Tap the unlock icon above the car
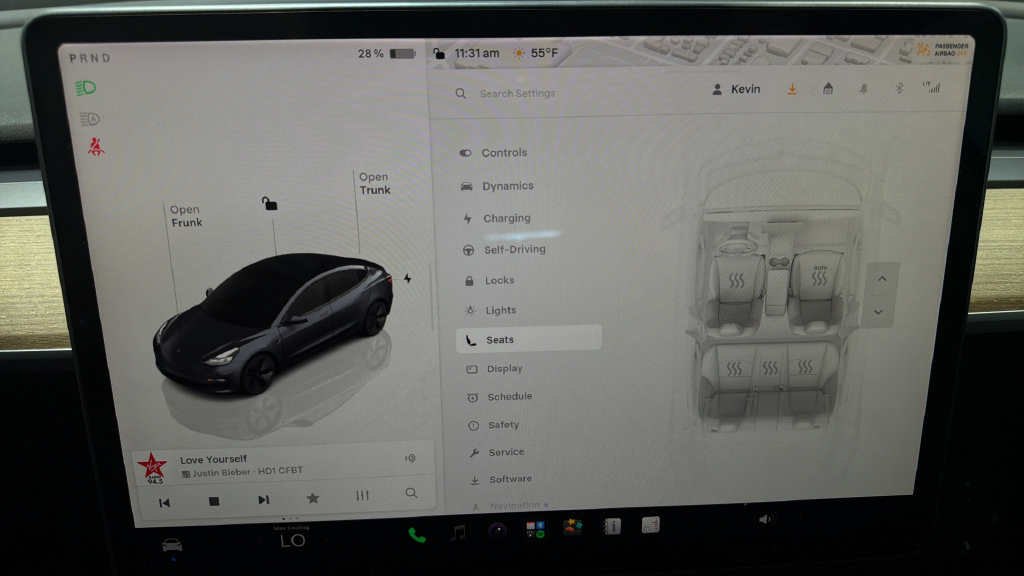This screenshot has width=1024, height=576. click(x=270, y=204)
